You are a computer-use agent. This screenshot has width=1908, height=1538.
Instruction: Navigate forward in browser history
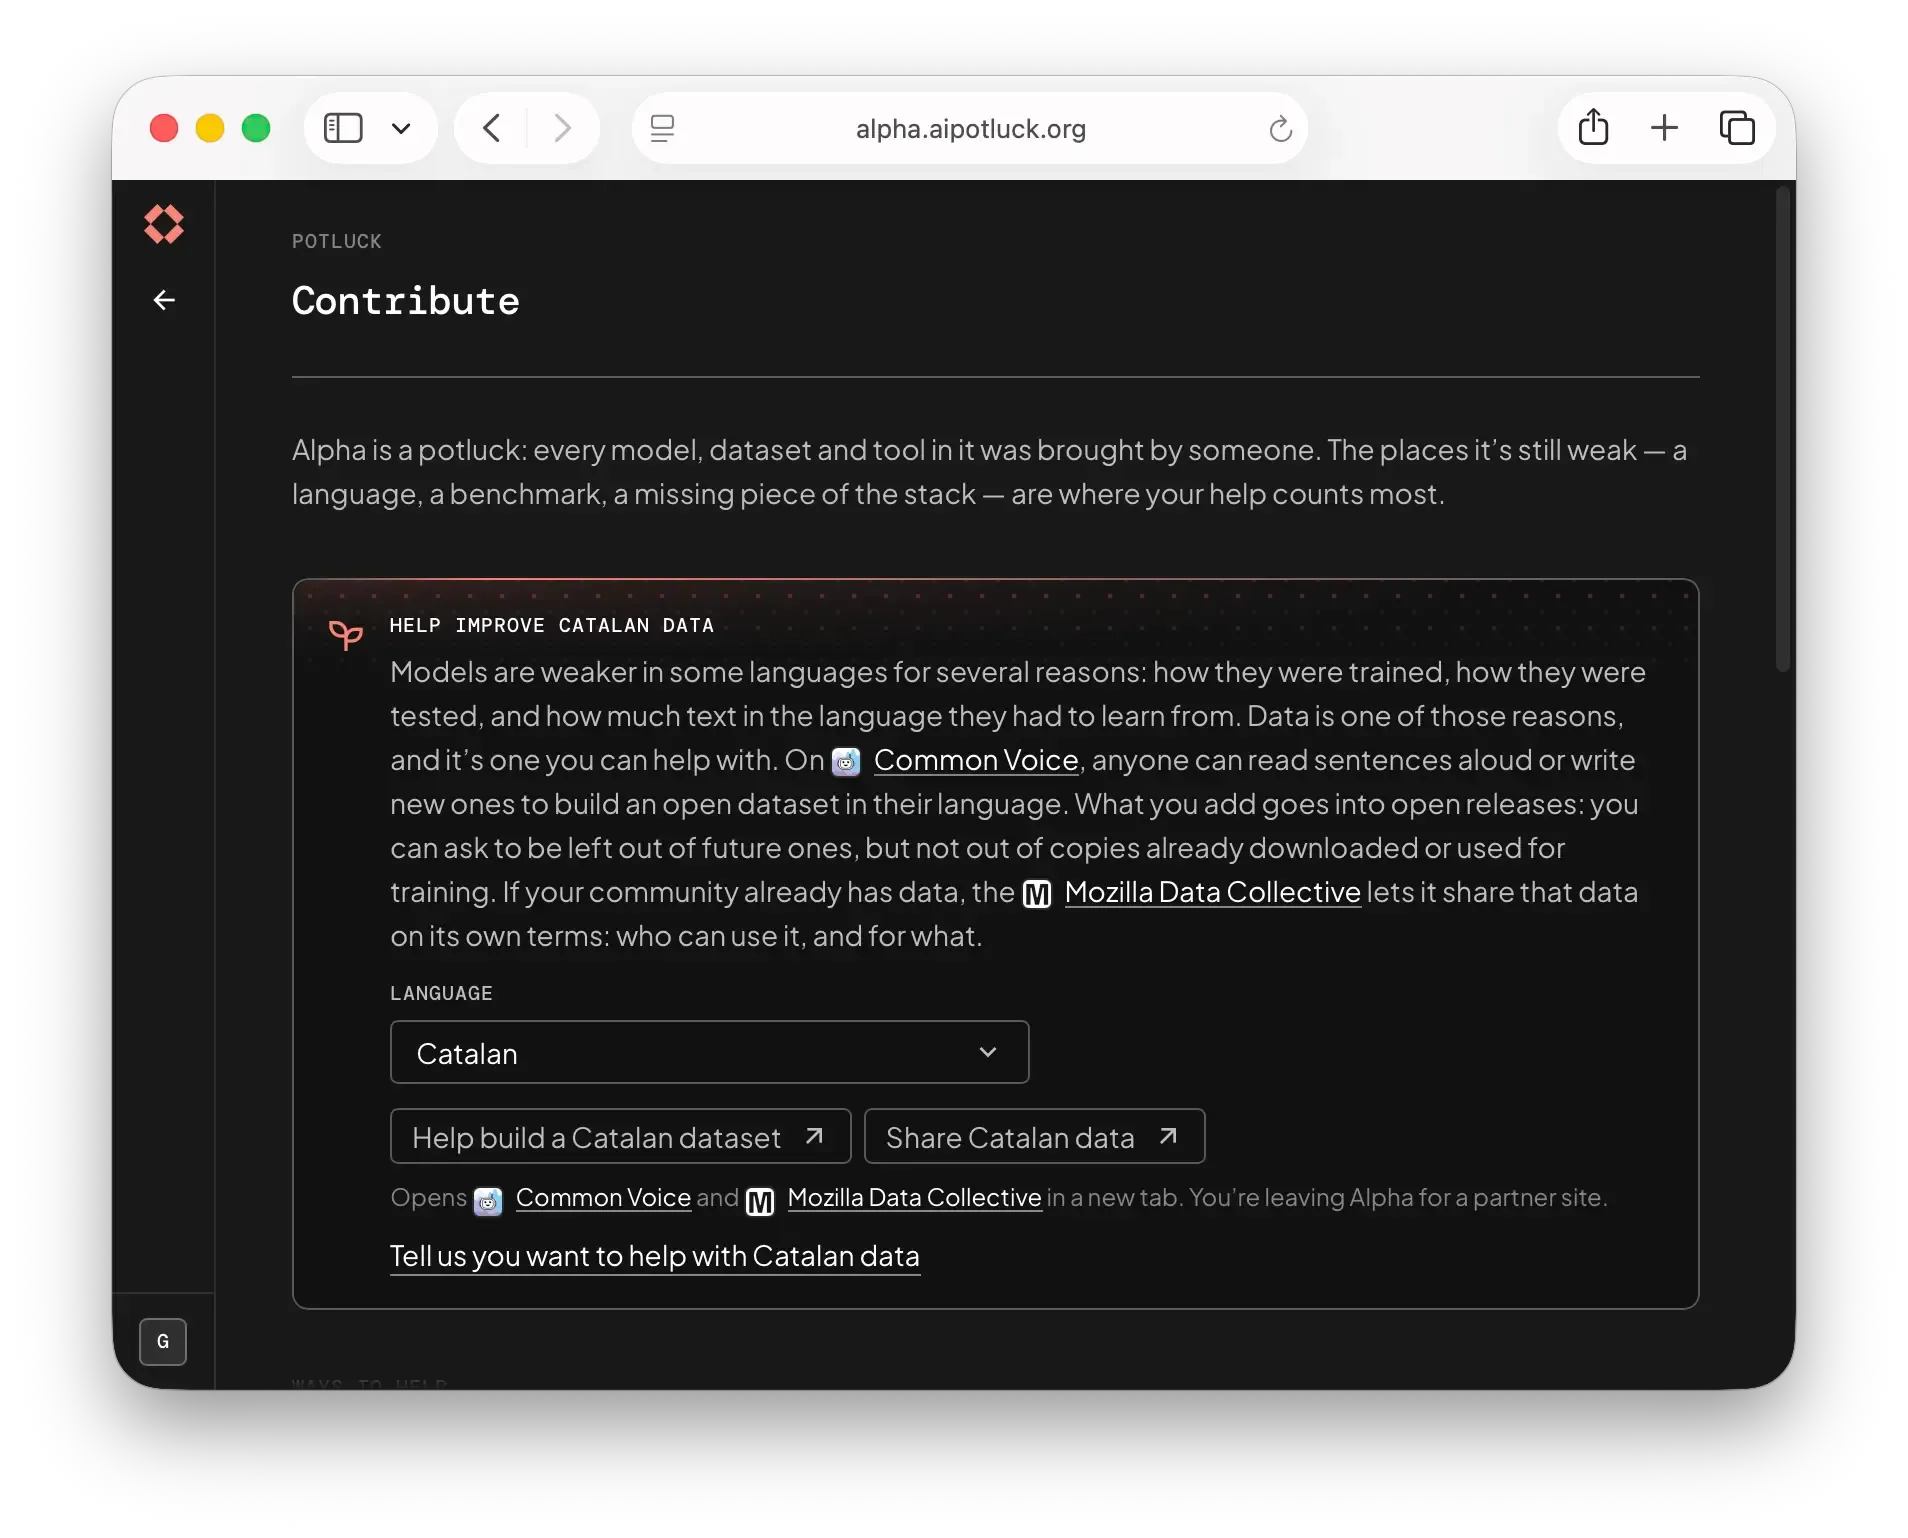[563, 128]
